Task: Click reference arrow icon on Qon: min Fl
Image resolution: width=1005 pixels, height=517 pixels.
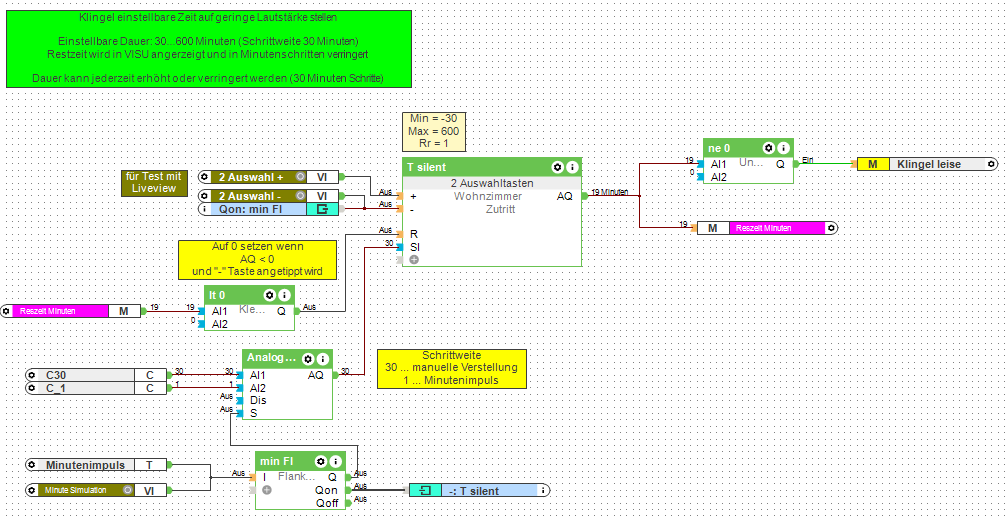Action: (322, 208)
